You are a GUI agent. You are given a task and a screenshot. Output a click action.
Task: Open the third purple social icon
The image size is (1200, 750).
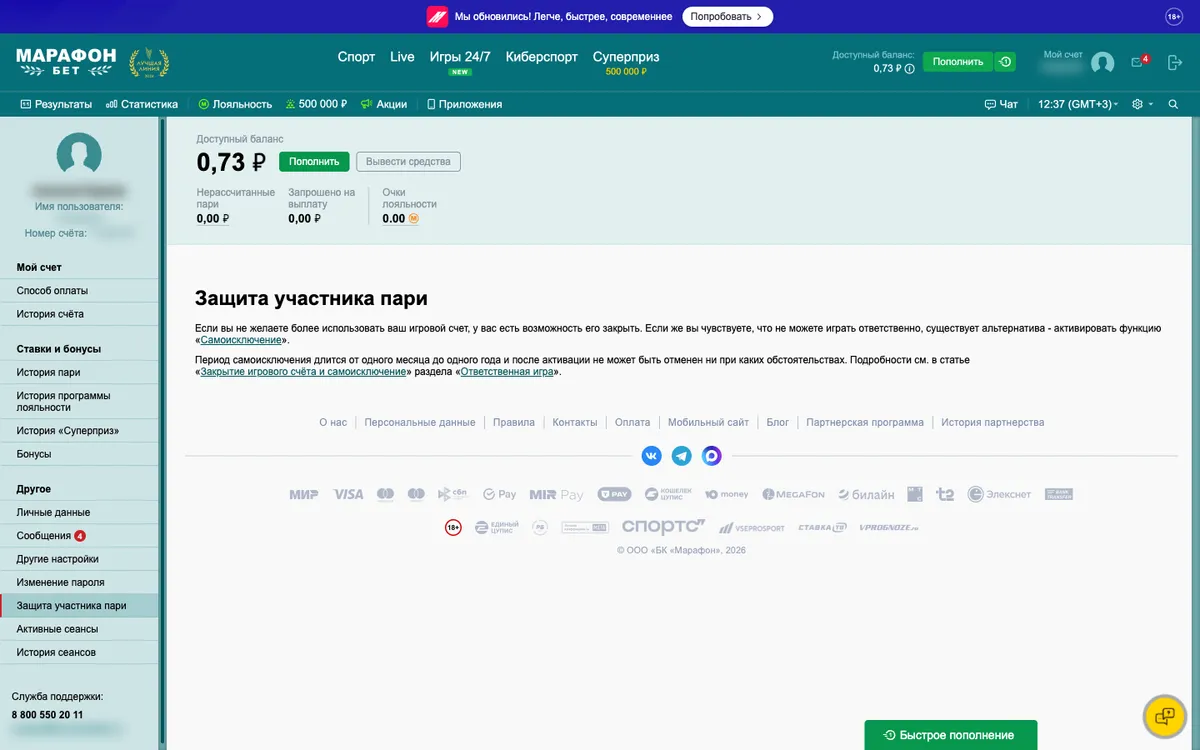[712, 455]
